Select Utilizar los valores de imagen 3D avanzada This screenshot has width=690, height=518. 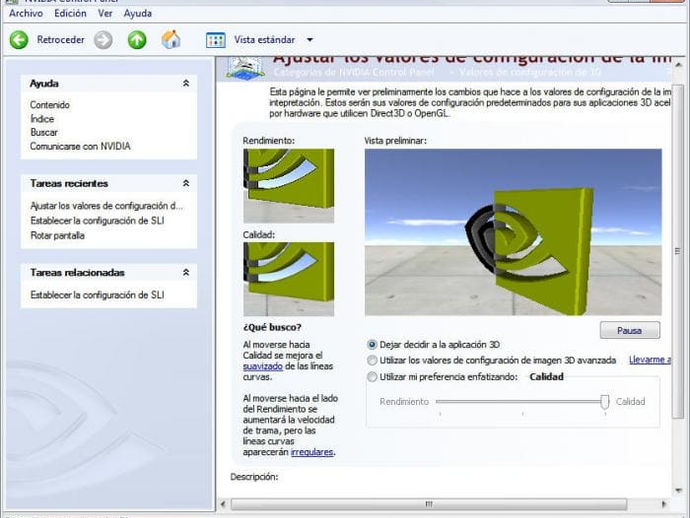click(372, 360)
